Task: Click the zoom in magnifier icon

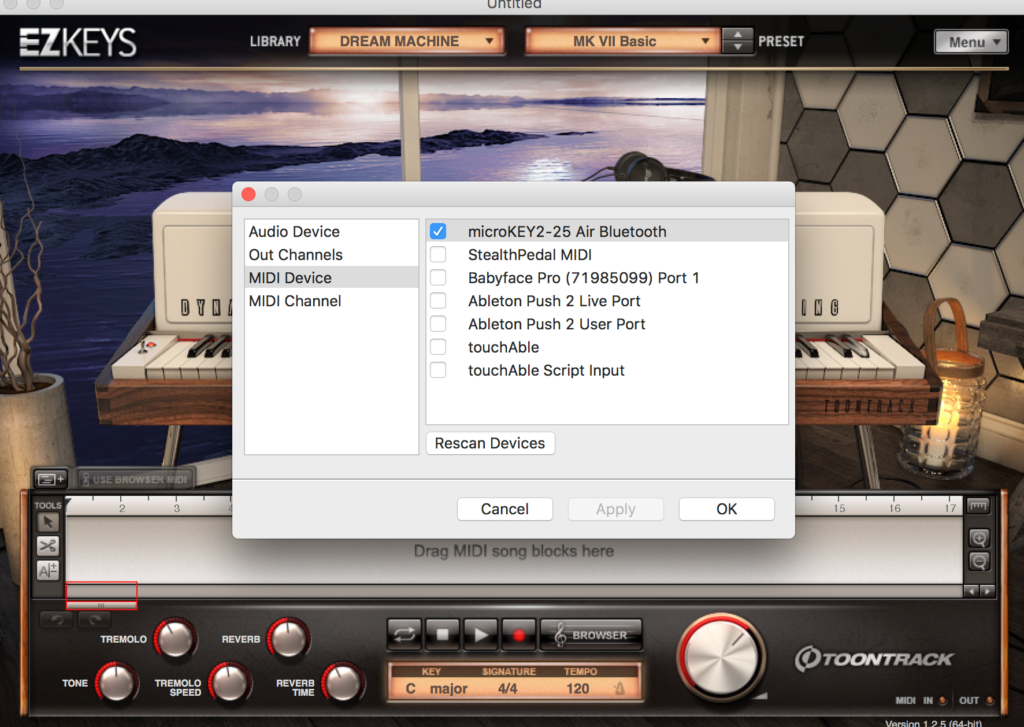Action: pos(979,538)
